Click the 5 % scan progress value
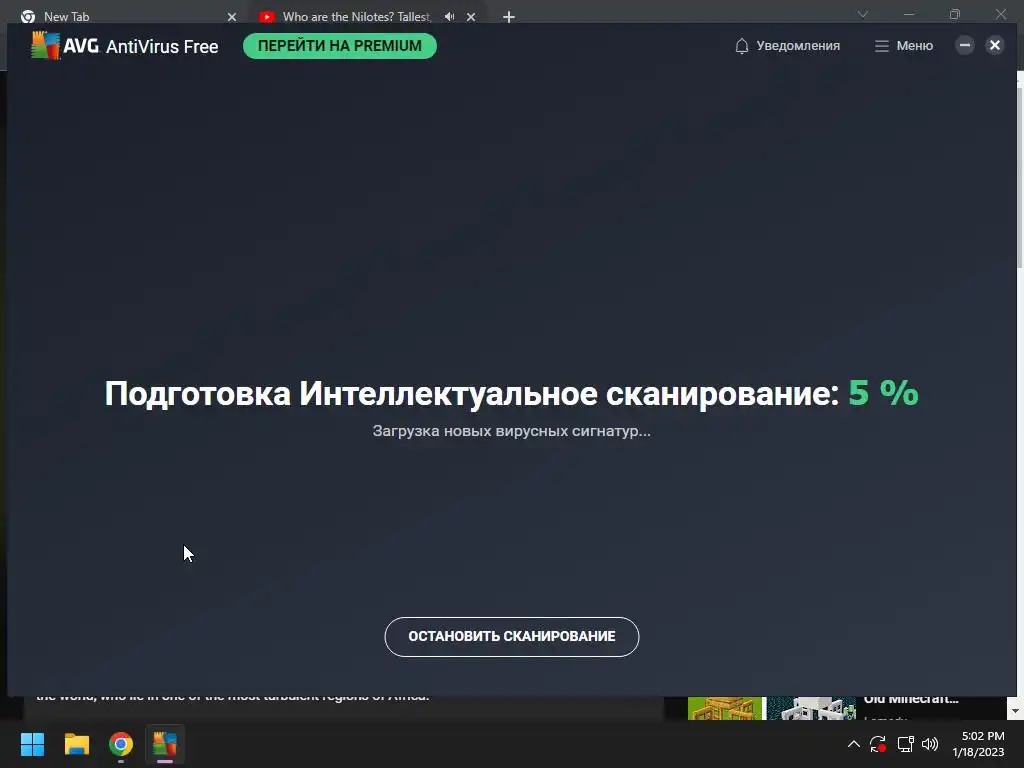Viewport: 1024px width, 768px height. coord(883,392)
